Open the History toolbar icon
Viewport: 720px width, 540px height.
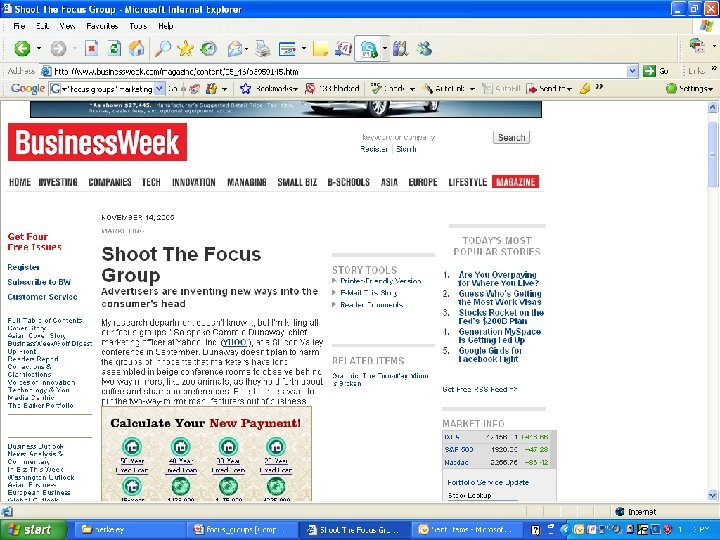tap(208, 48)
